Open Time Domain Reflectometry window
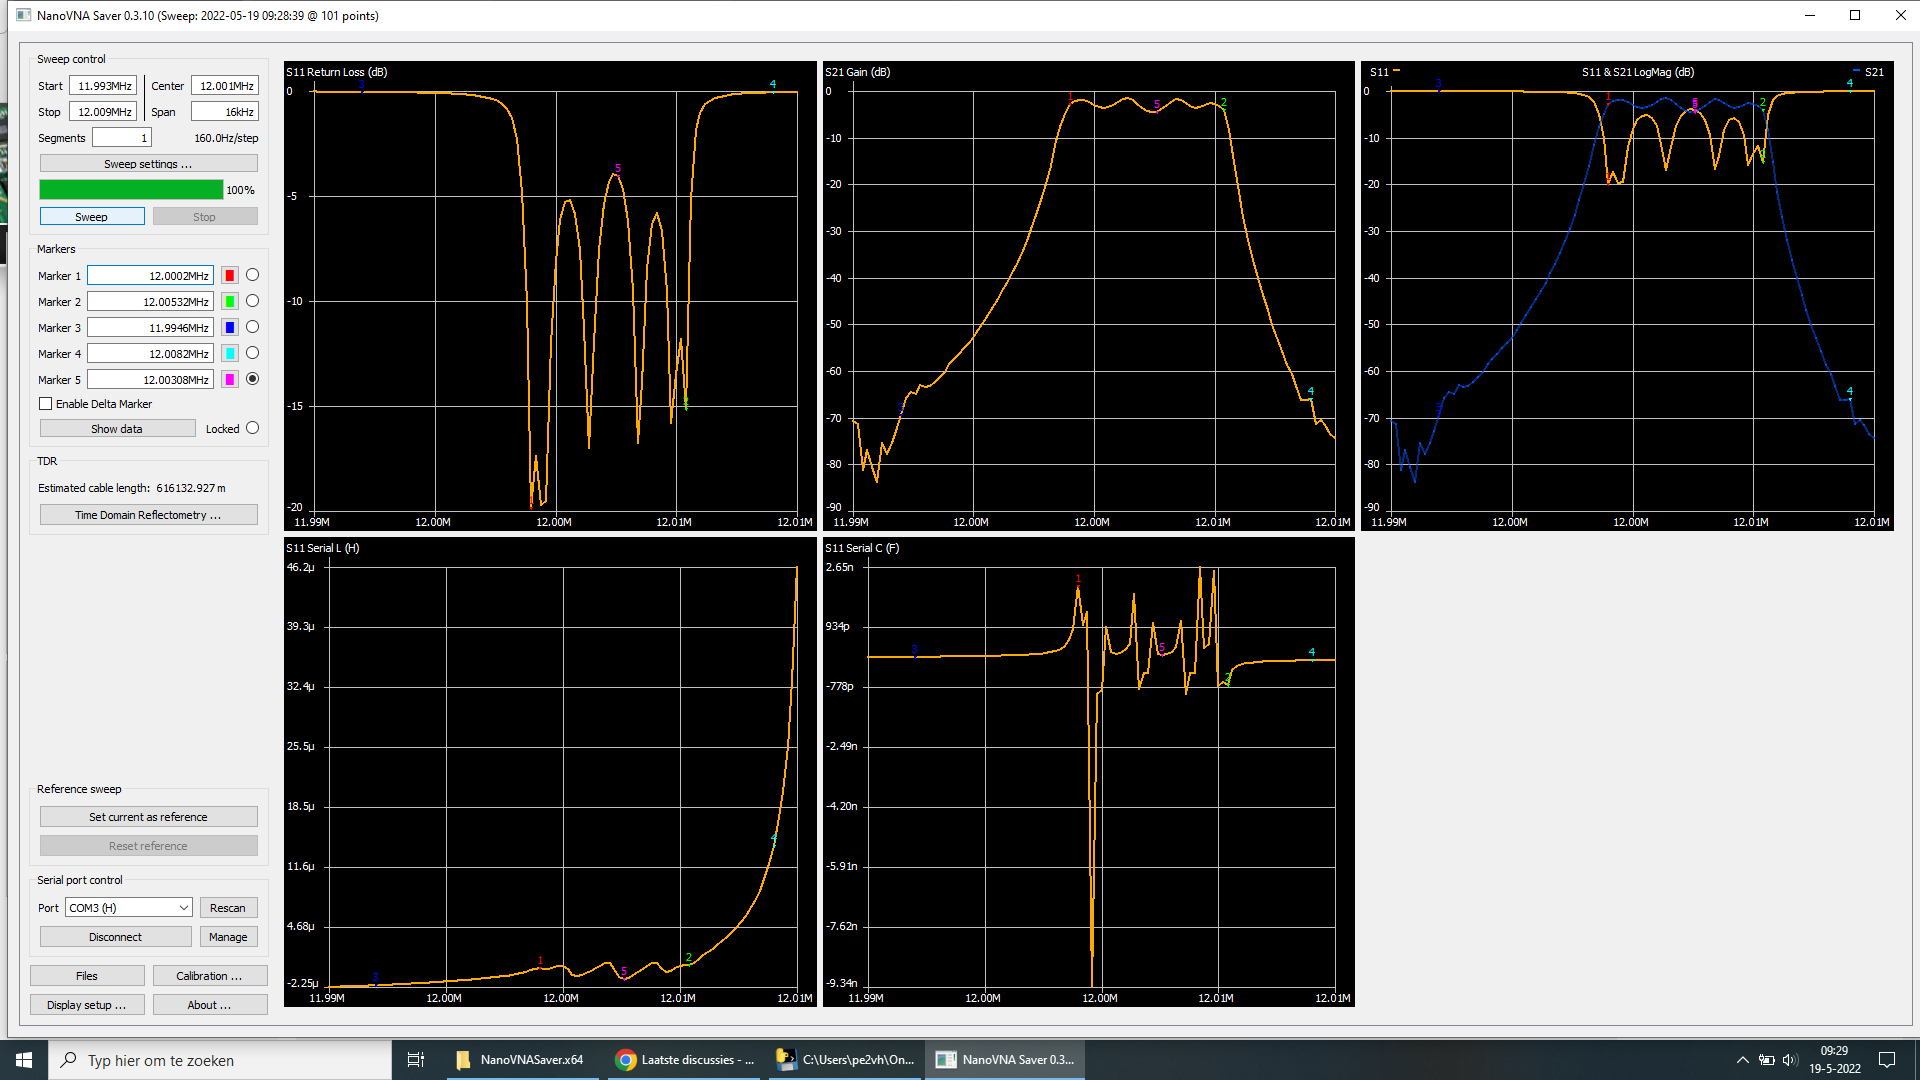Image resolution: width=1920 pixels, height=1080 pixels. [x=148, y=514]
